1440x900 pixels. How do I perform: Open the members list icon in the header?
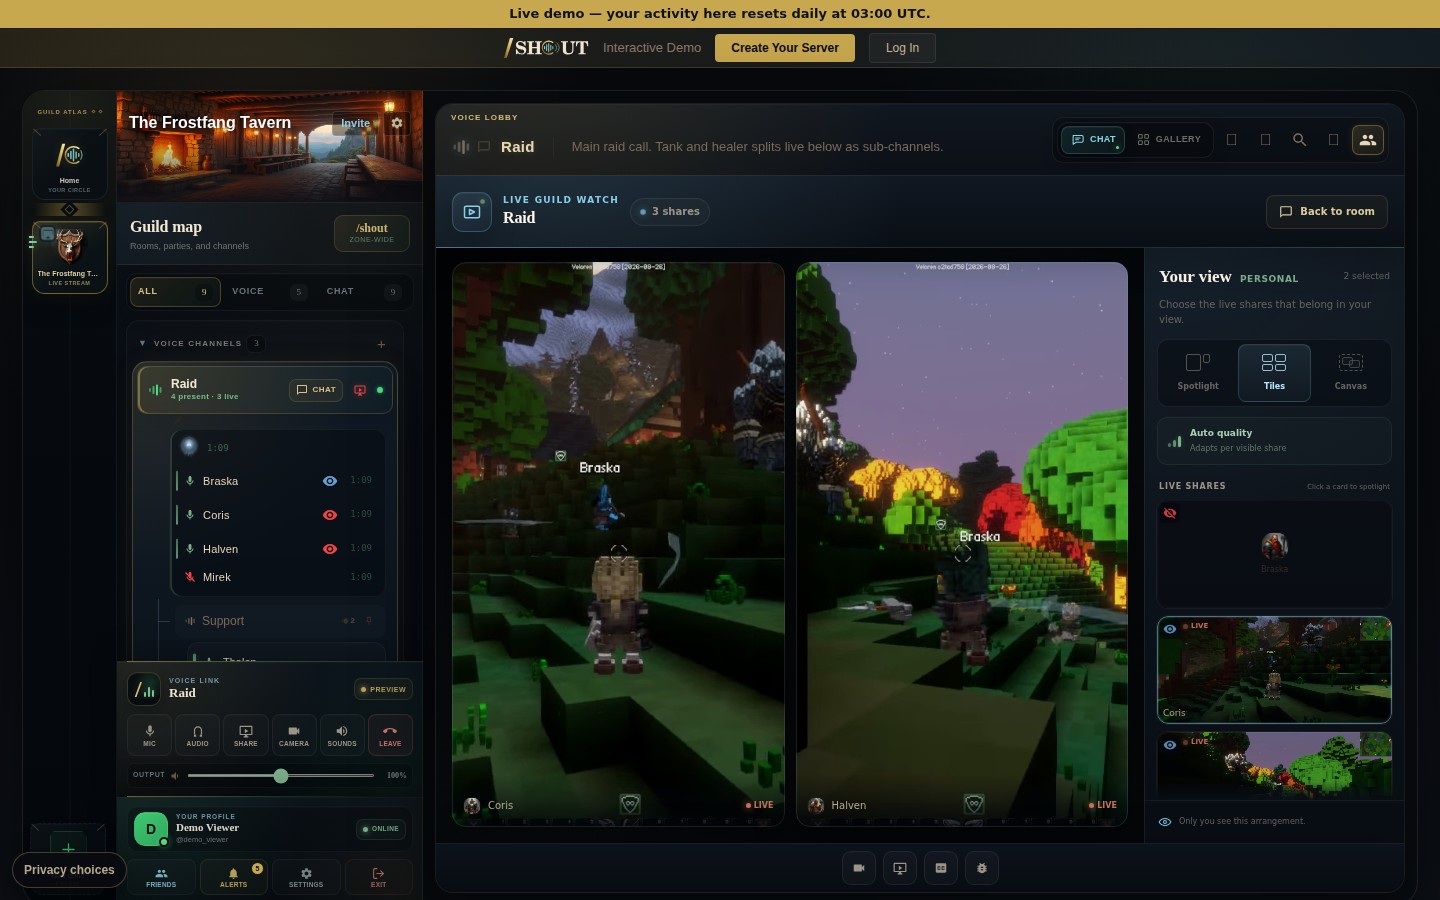(x=1368, y=140)
